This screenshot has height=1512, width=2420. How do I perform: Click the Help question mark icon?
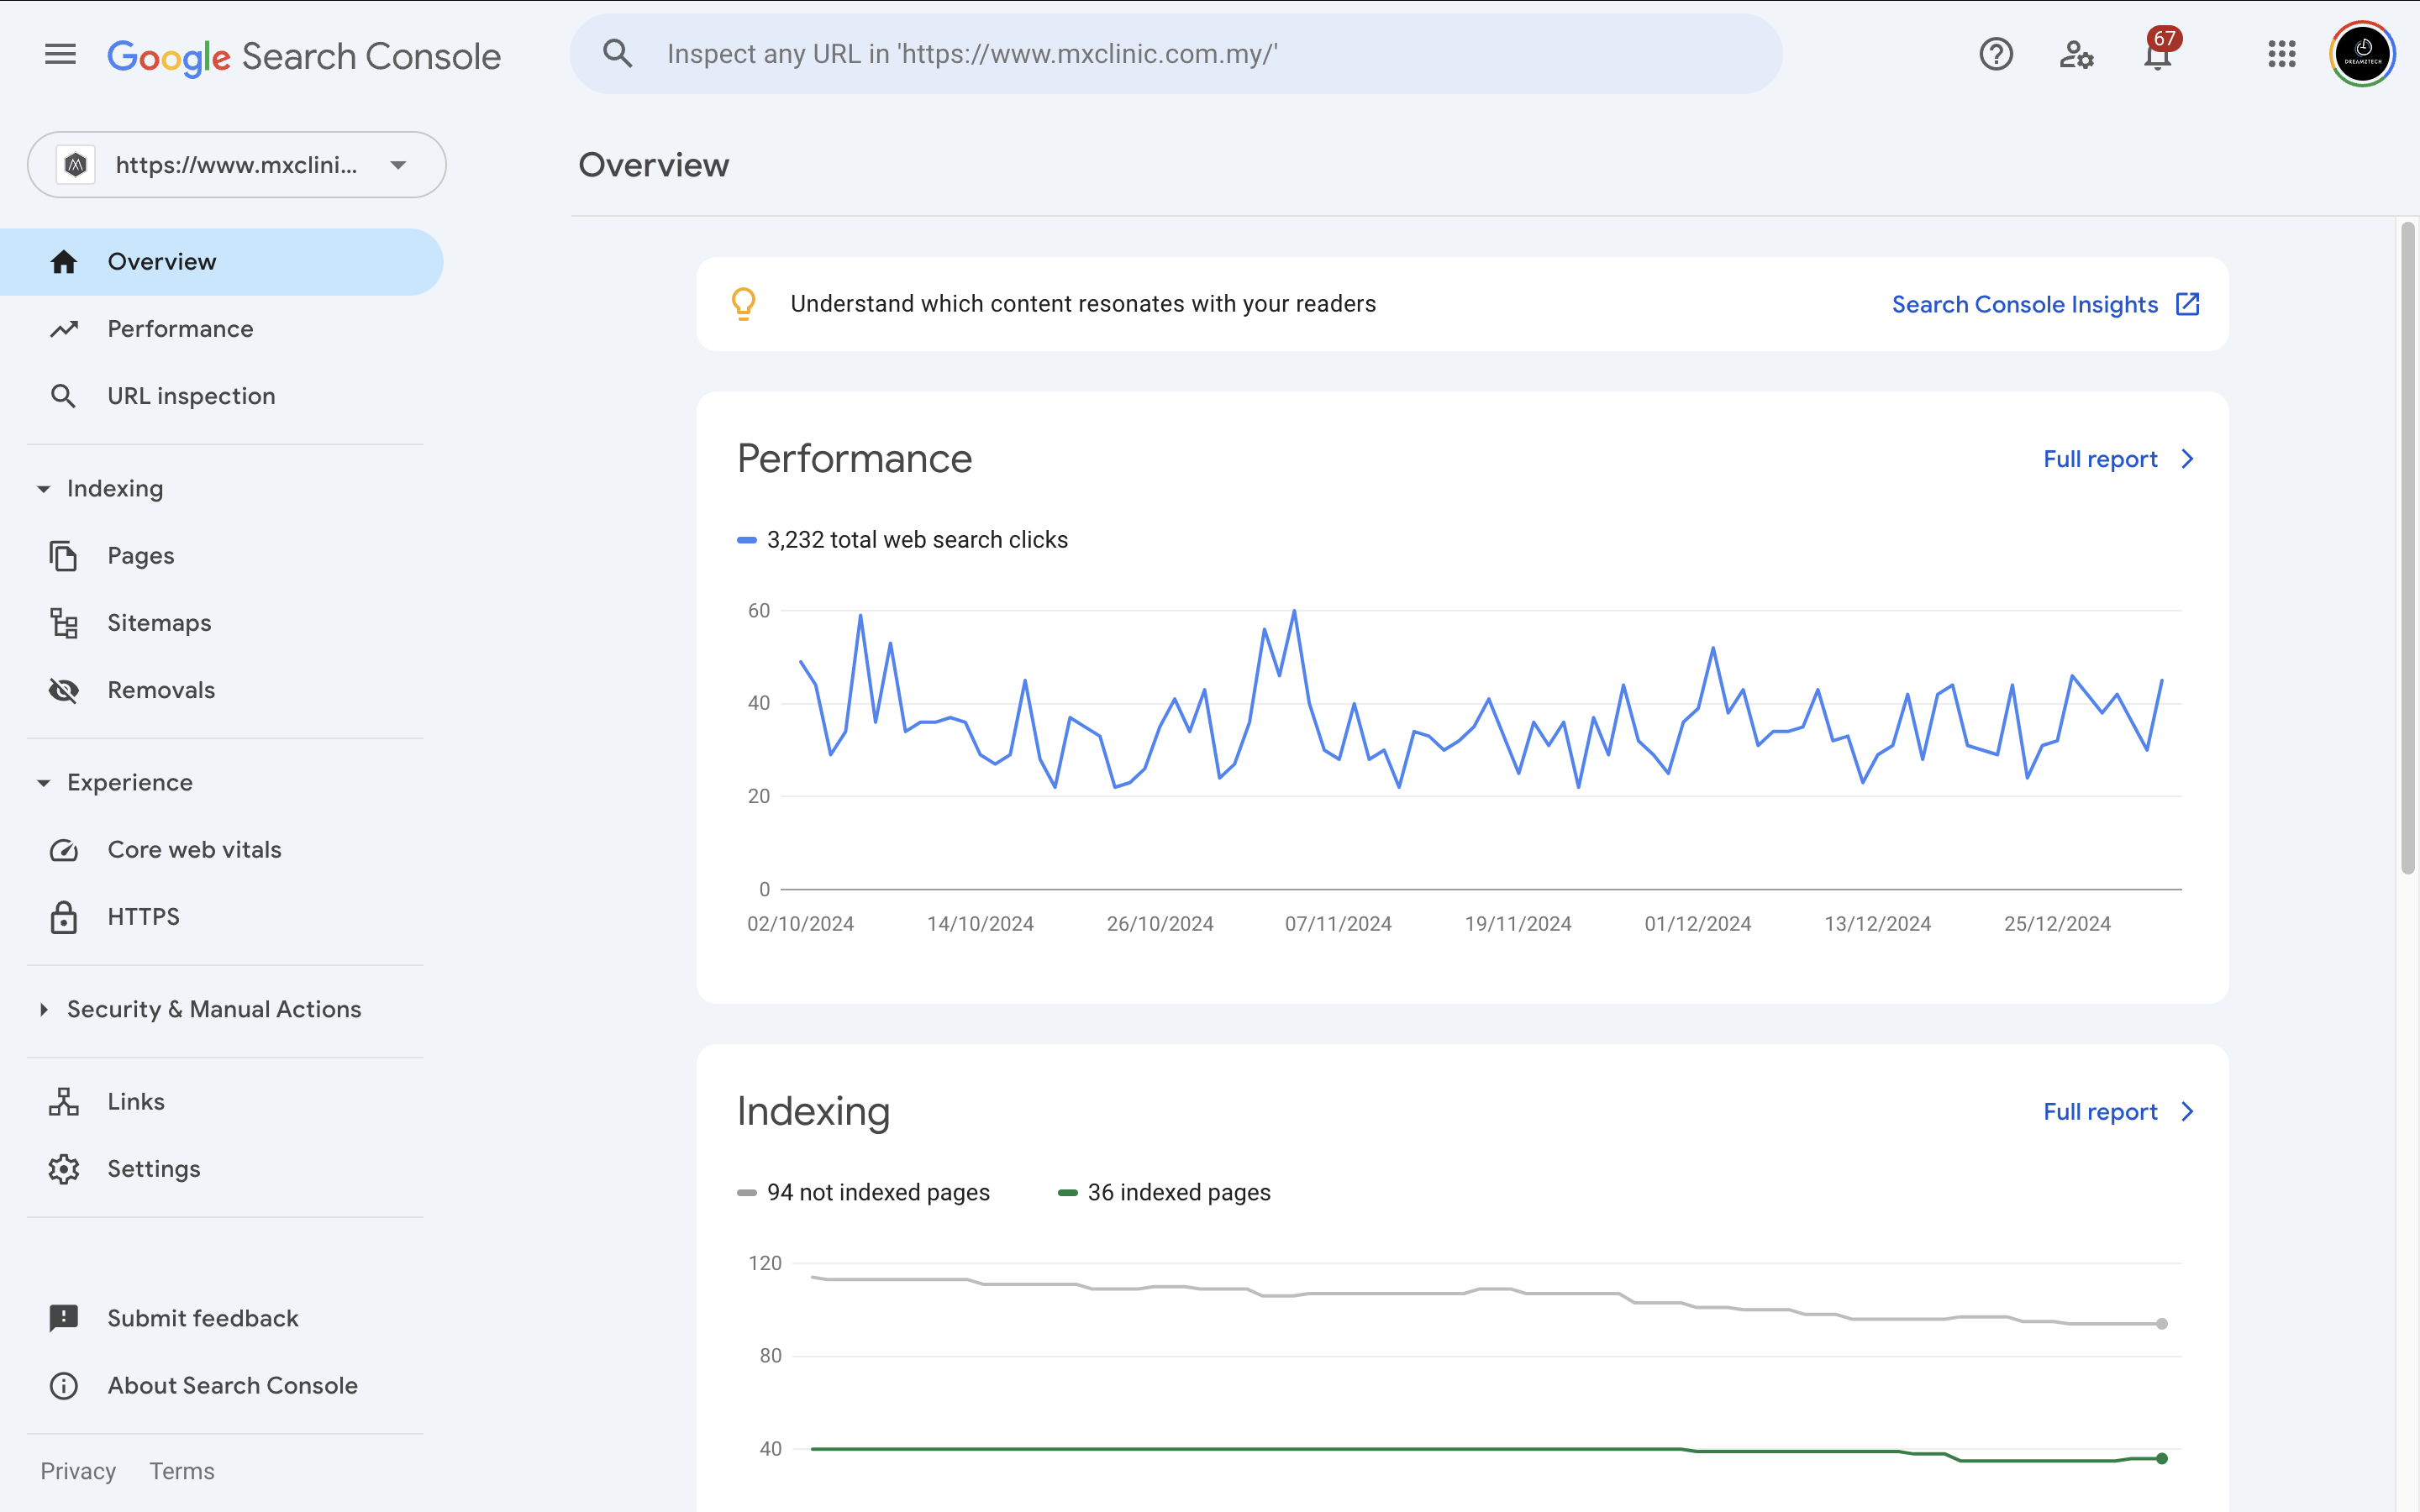click(x=1995, y=54)
